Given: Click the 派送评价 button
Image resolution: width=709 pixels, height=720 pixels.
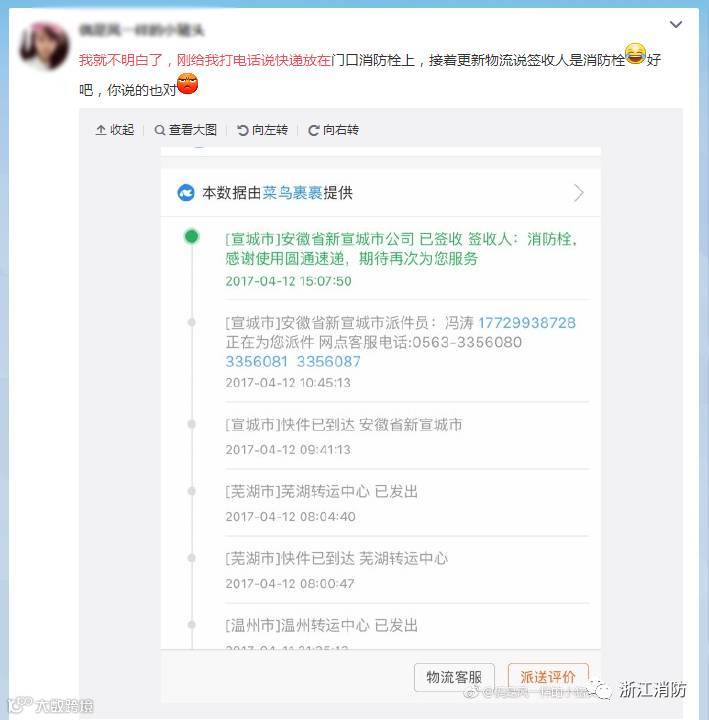Looking at the screenshot, I should pos(548,677).
